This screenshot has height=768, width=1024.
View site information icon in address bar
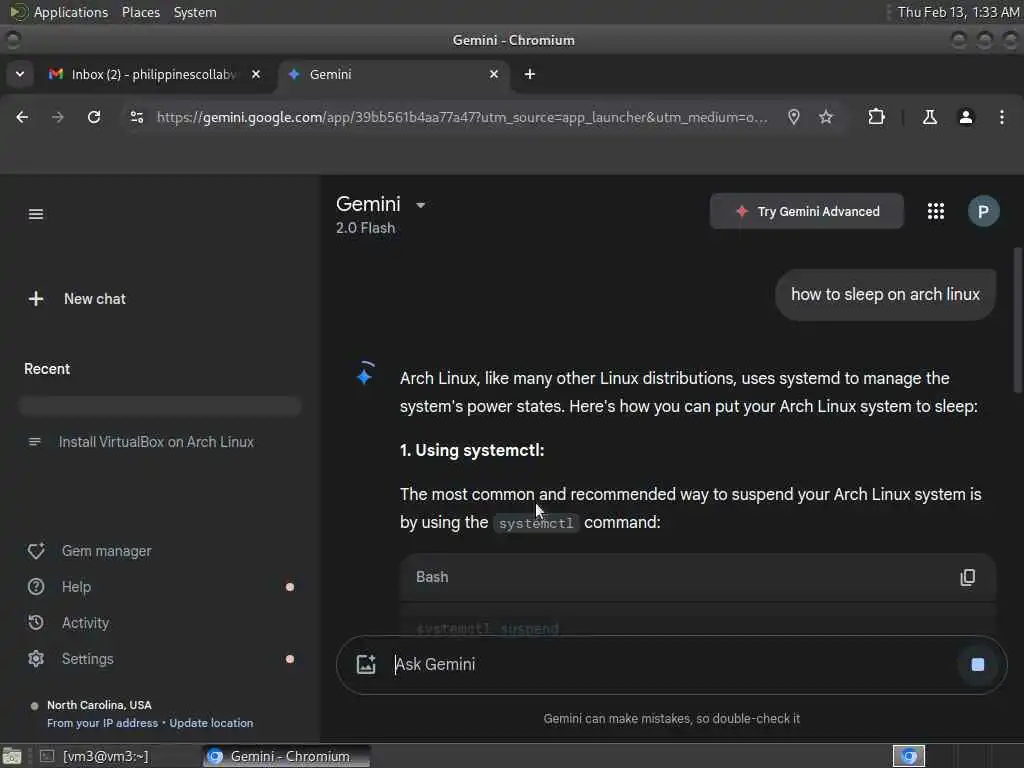136,117
